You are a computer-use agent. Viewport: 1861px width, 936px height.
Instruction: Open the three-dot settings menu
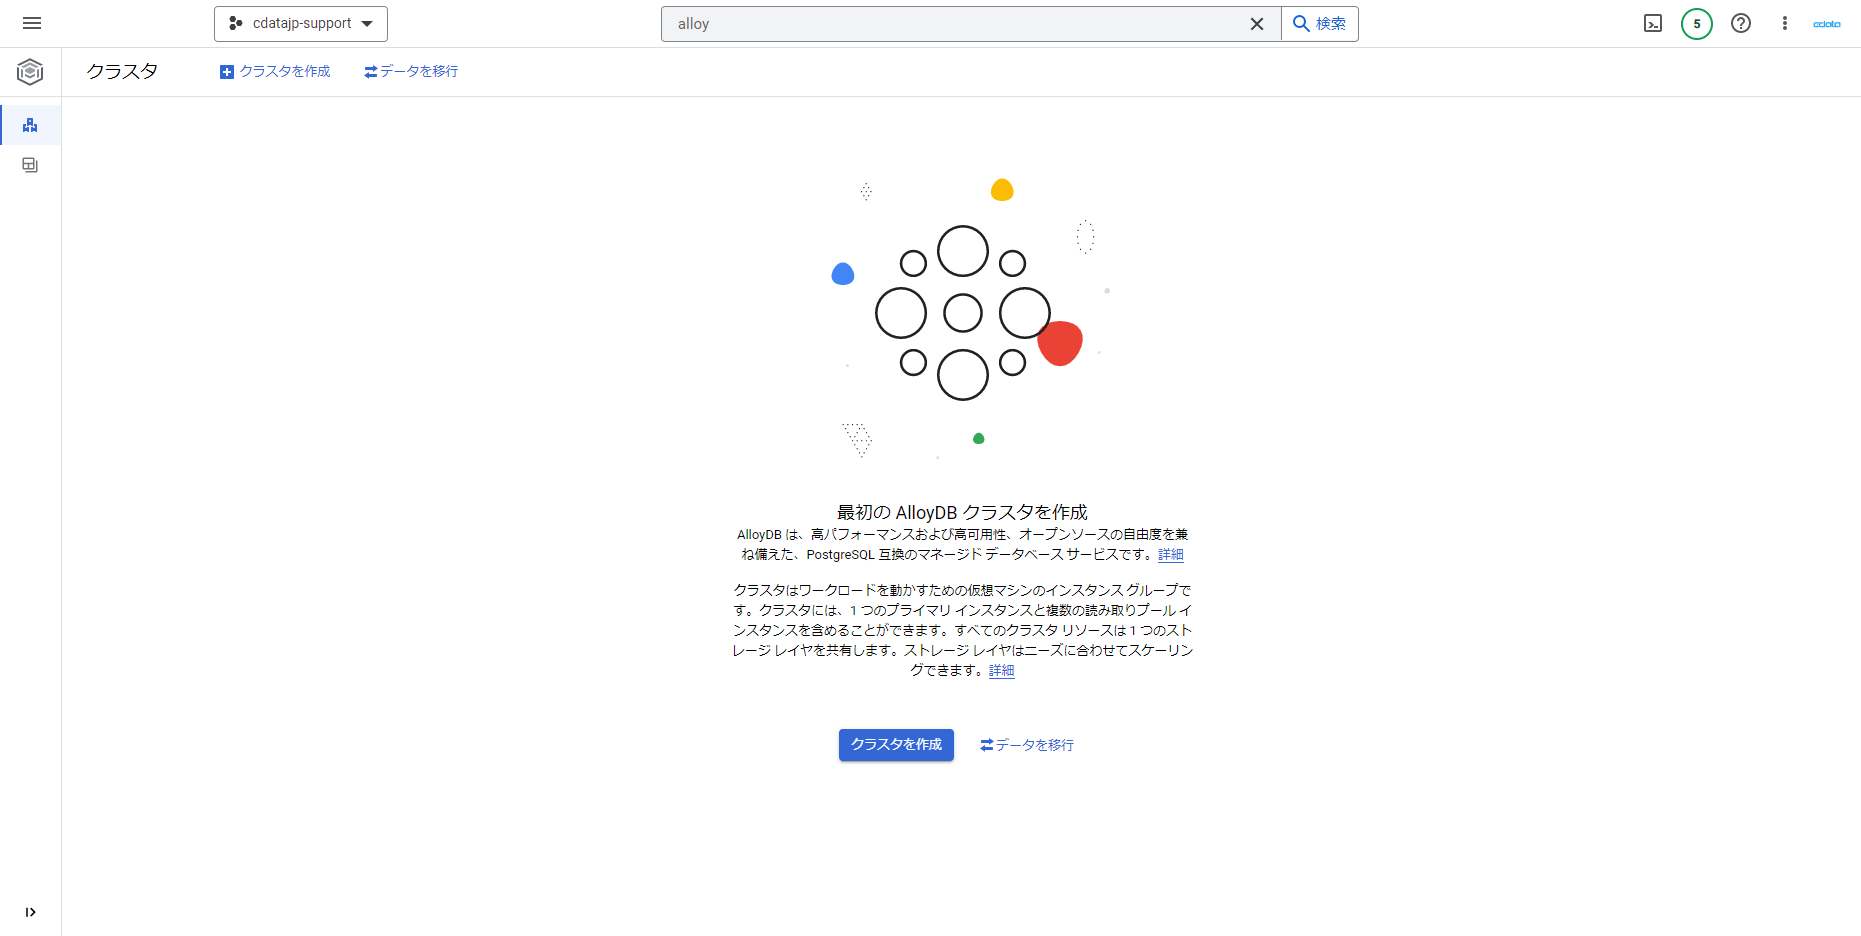pos(1785,24)
